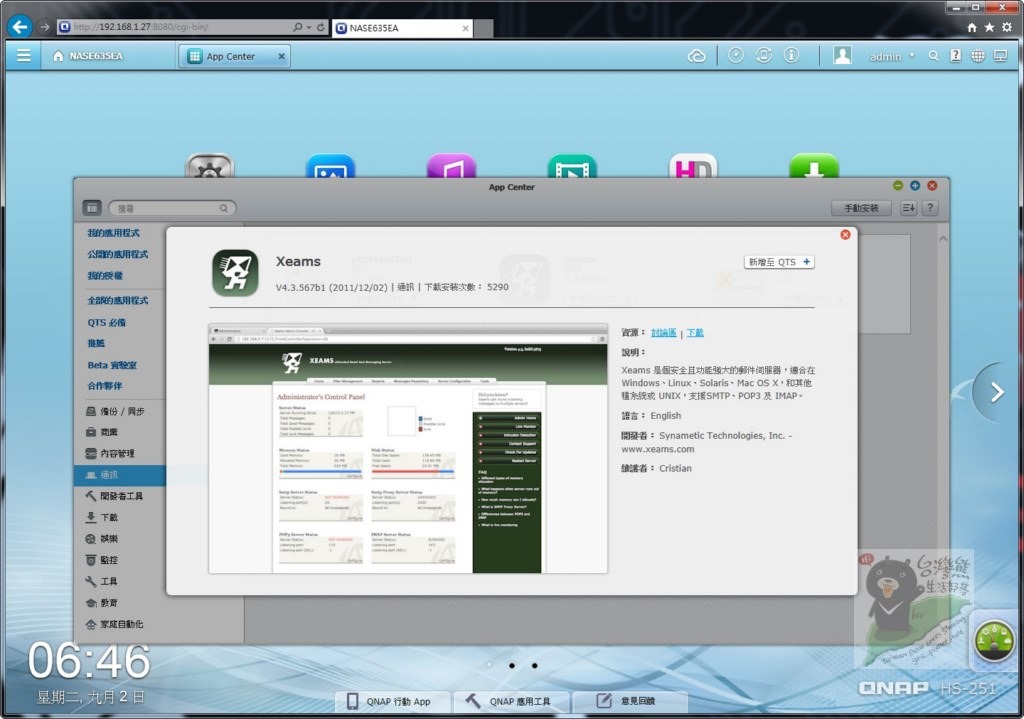The height and width of the screenshot is (719, 1024).
Task: Open 商業 business category
Action: 102,432
